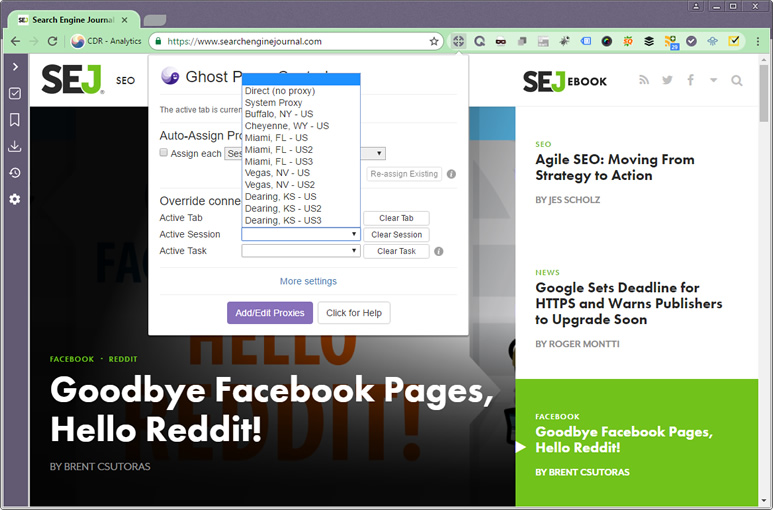Switch to the Search Engine Journal tab
This screenshot has width=773, height=510.
(x=74, y=20)
